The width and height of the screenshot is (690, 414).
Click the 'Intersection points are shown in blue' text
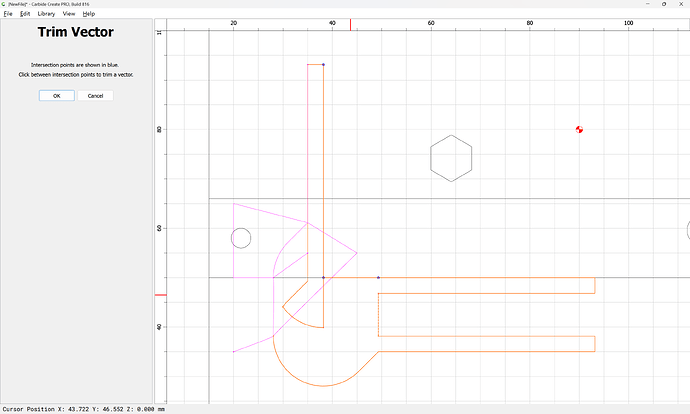(x=75, y=65)
